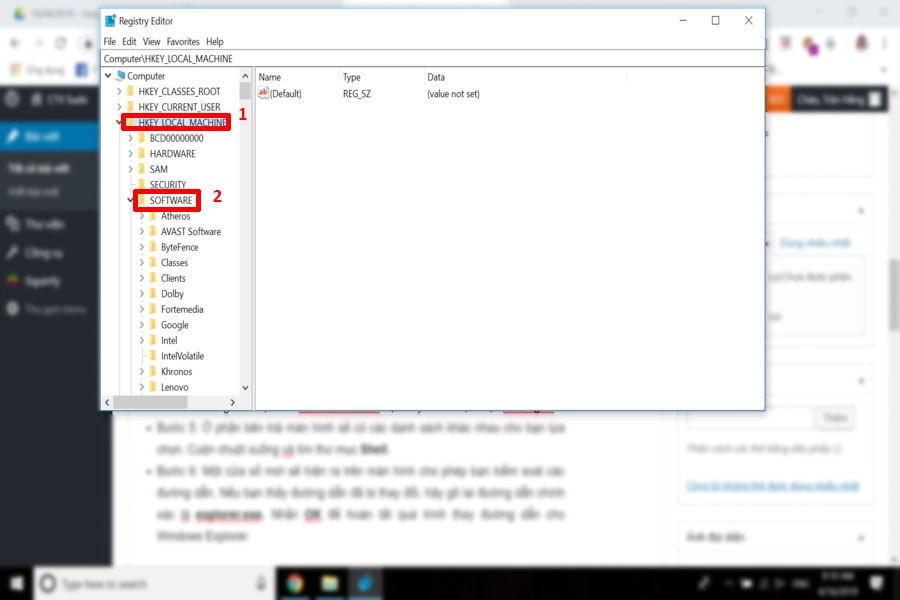Open the File menu
900x600 pixels.
pos(110,42)
